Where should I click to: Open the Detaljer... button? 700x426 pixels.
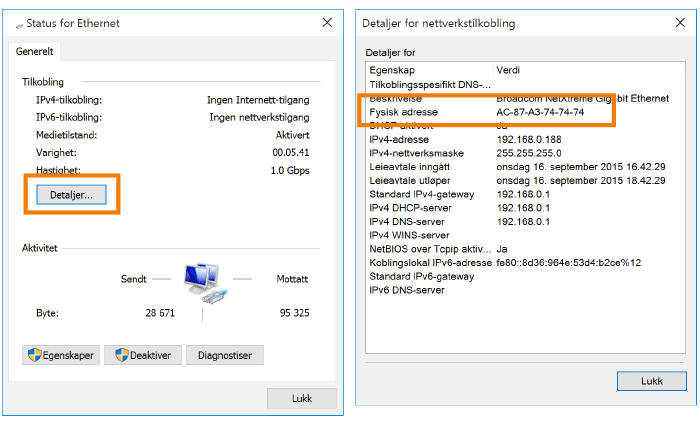coord(71,195)
